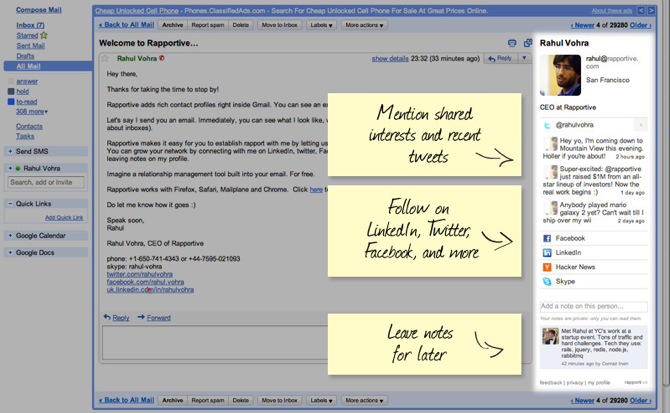The image size is (670, 413).
Task: Open Contacts
Action: coord(29,126)
